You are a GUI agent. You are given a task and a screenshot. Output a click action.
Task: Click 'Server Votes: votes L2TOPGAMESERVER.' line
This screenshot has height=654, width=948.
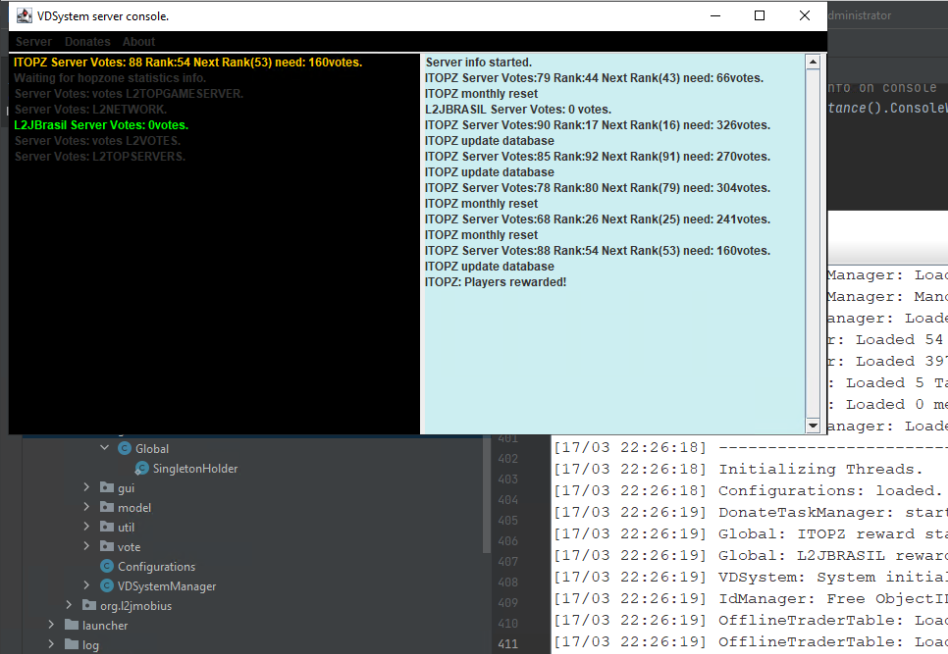coord(129,94)
